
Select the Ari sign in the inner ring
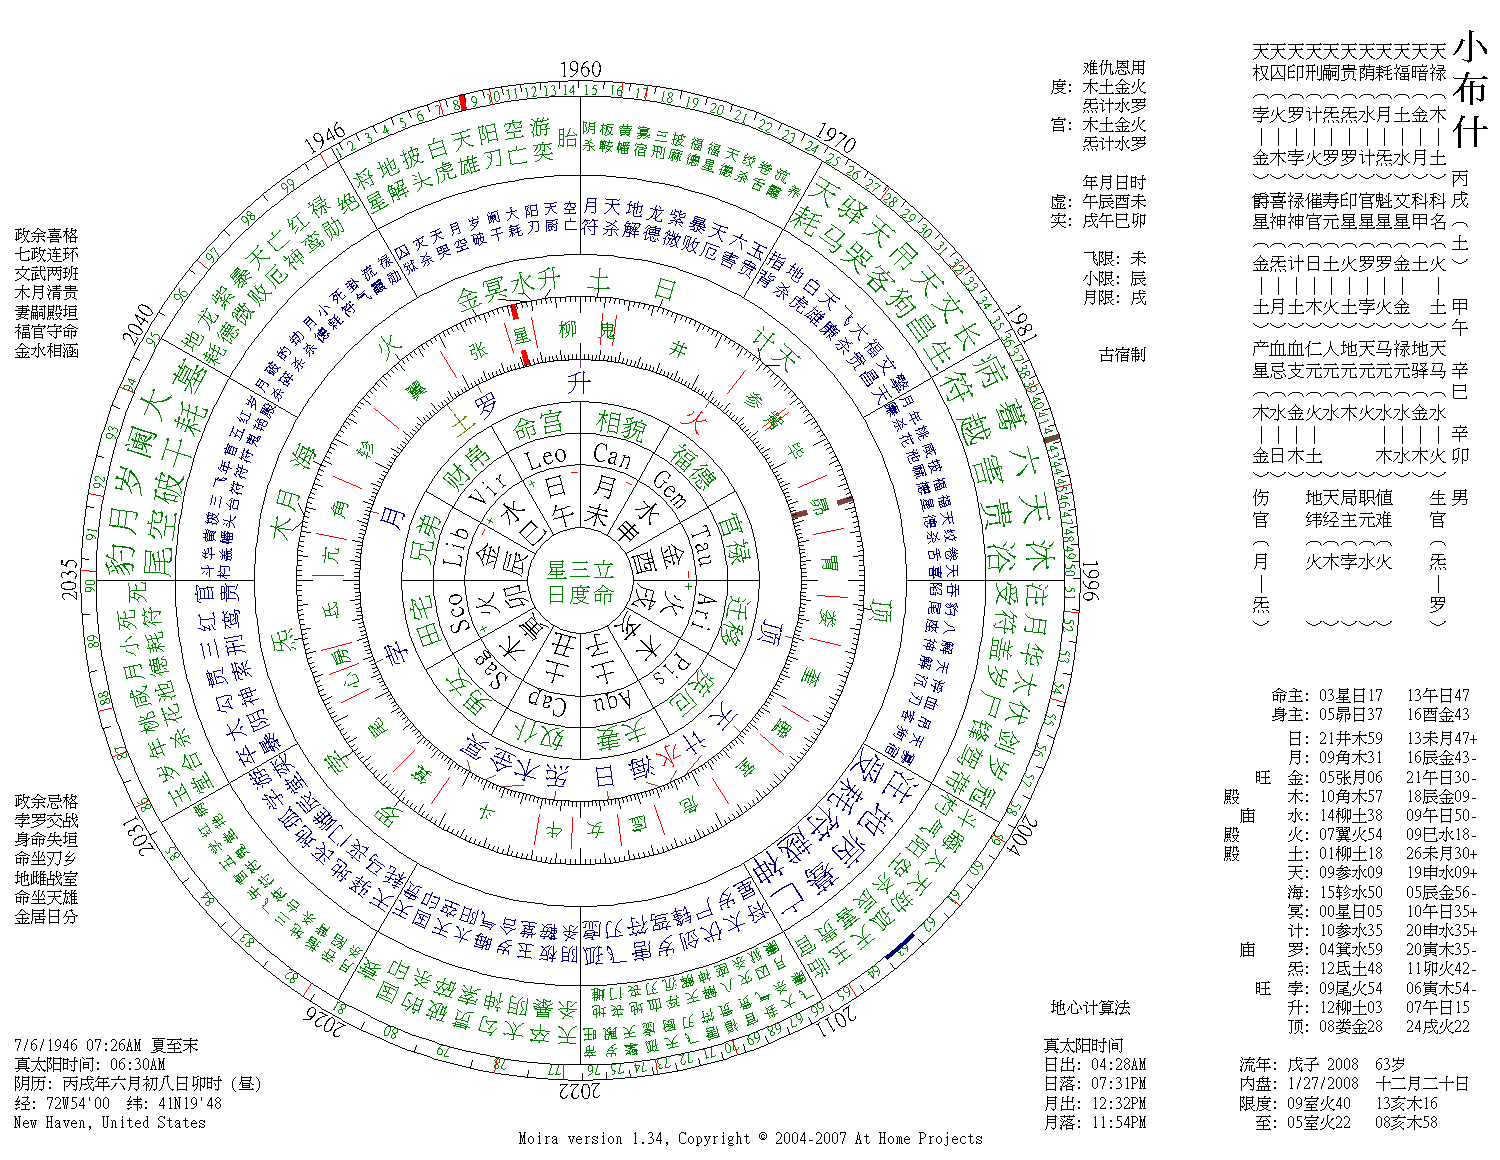tap(702, 612)
